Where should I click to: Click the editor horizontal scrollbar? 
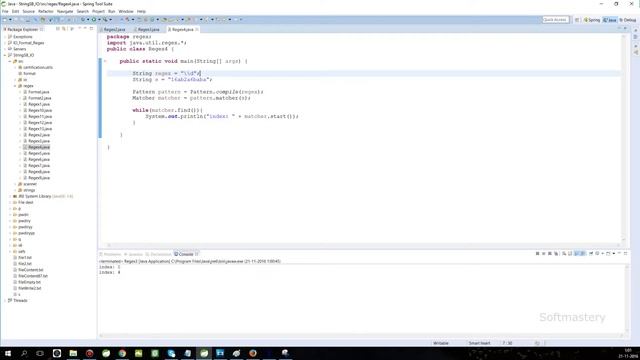pos(363,245)
